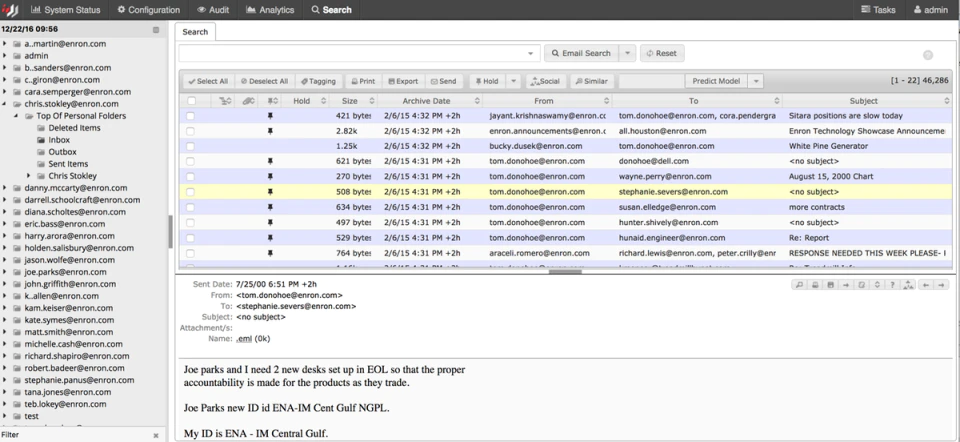Open the Predict Model dropdown arrow
Image resolution: width=960 pixels, height=442 pixels.
click(756, 81)
